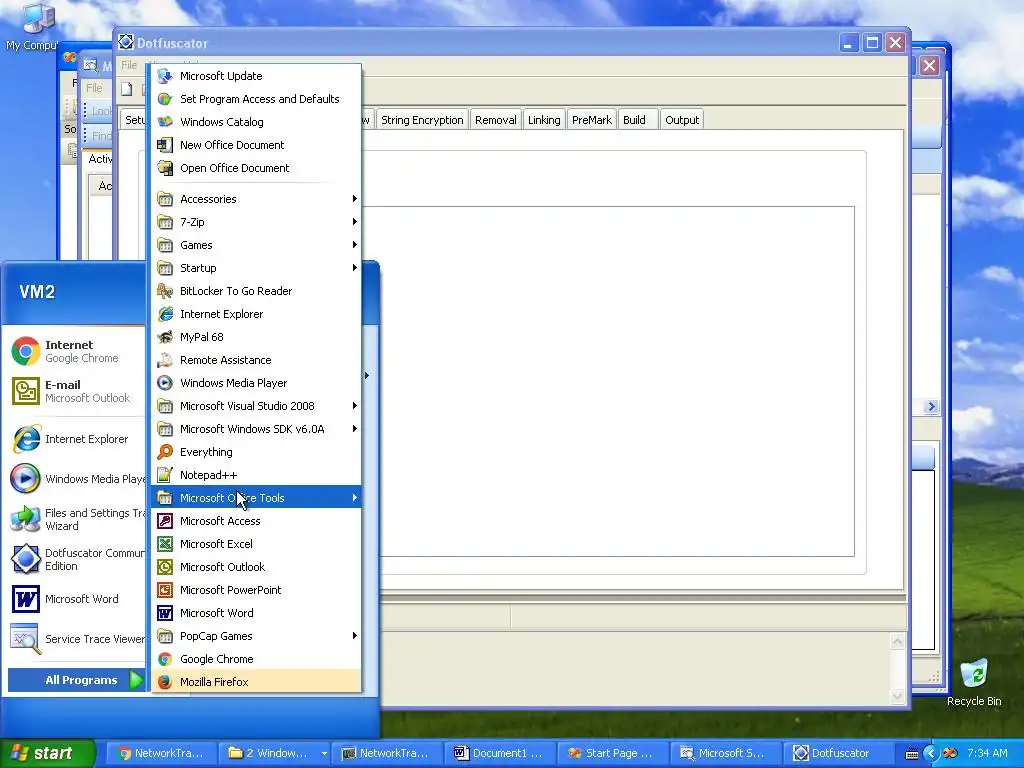Image resolution: width=1024 pixels, height=768 pixels.
Task: Open Internet Explorer in Start menu left pane
Action: point(76,439)
